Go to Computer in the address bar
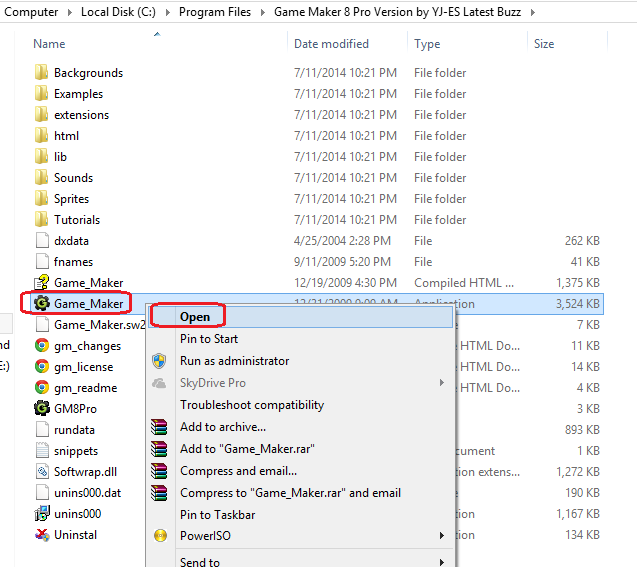Viewport: 637px width, 567px height. [31, 12]
